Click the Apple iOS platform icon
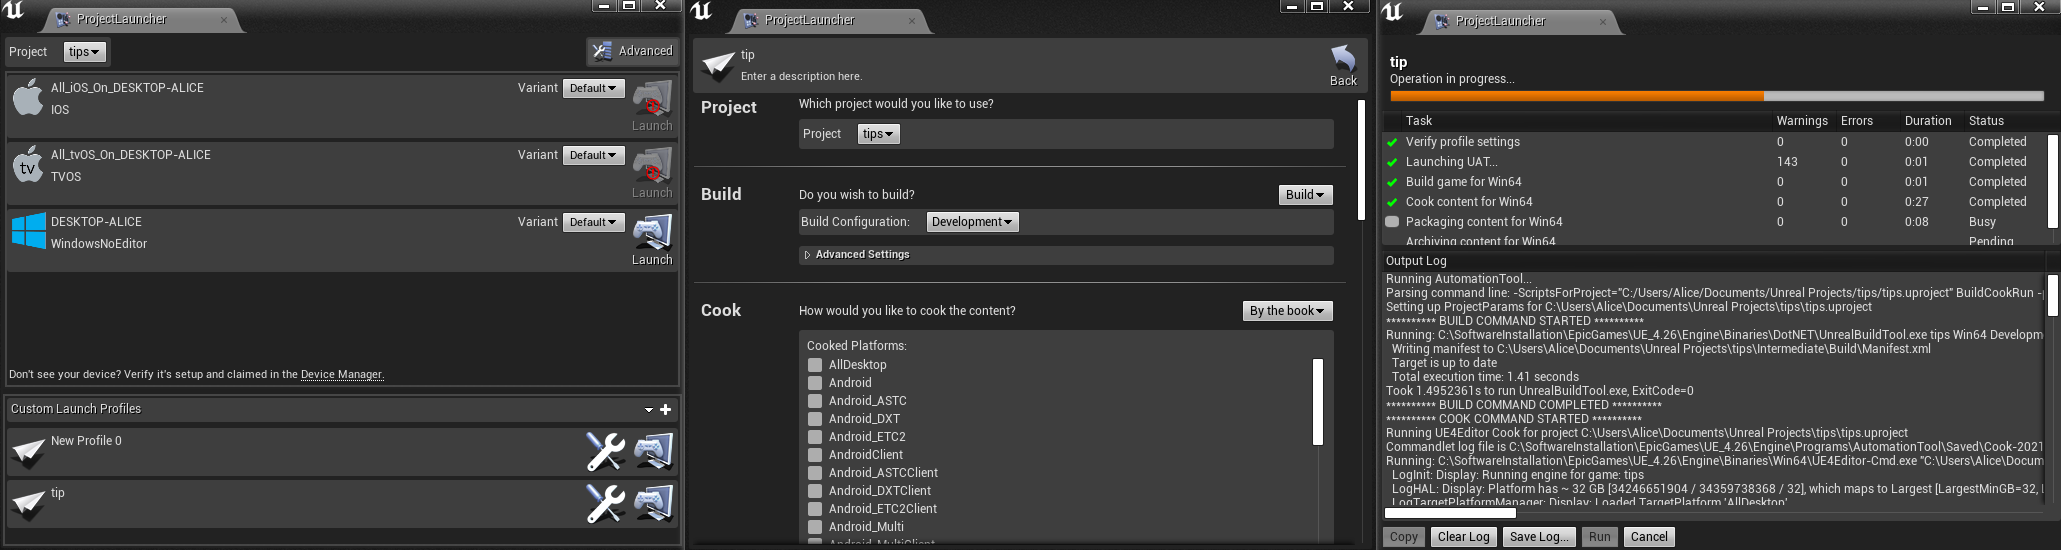The height and width of the screenshot is (550, 2061). (28, 98)
